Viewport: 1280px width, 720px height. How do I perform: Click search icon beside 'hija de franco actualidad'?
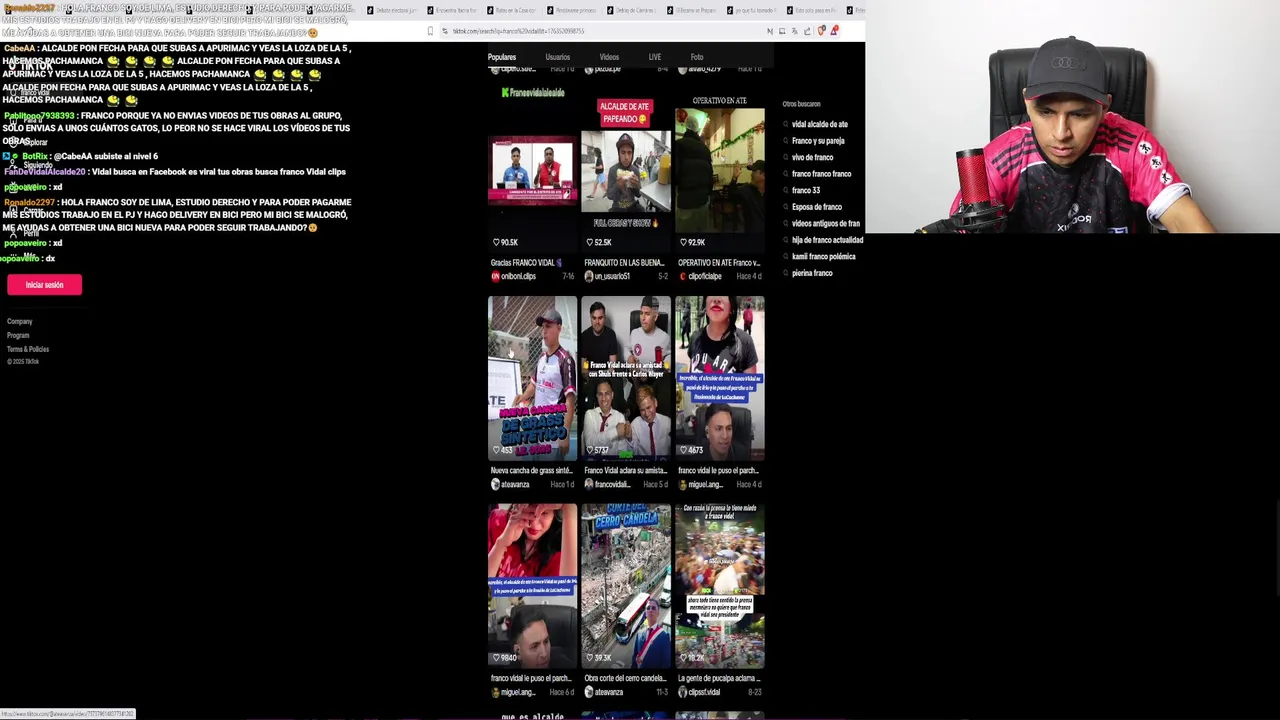click(786, 240)
